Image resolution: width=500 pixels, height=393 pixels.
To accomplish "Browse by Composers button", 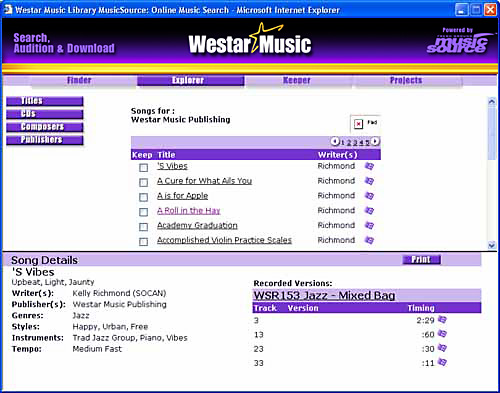I will click(45, 127).
